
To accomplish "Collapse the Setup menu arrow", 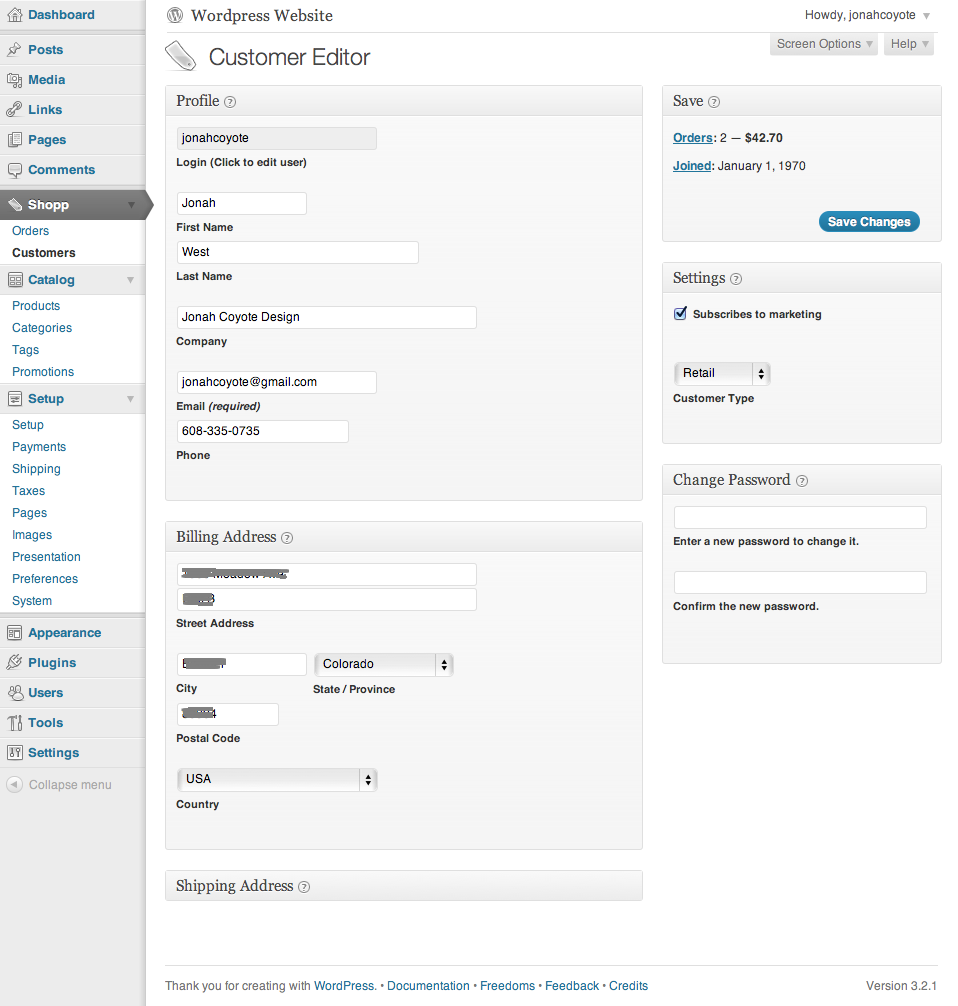I will pos(130,398).
